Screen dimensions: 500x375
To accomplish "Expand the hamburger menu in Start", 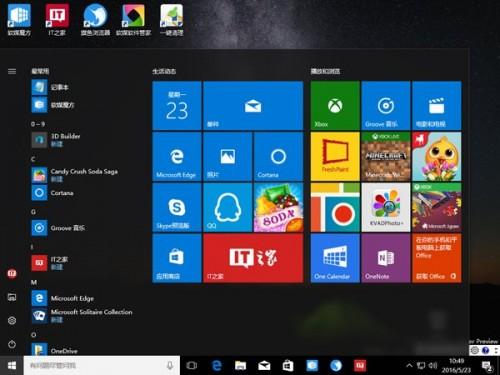I will [12, 71].
